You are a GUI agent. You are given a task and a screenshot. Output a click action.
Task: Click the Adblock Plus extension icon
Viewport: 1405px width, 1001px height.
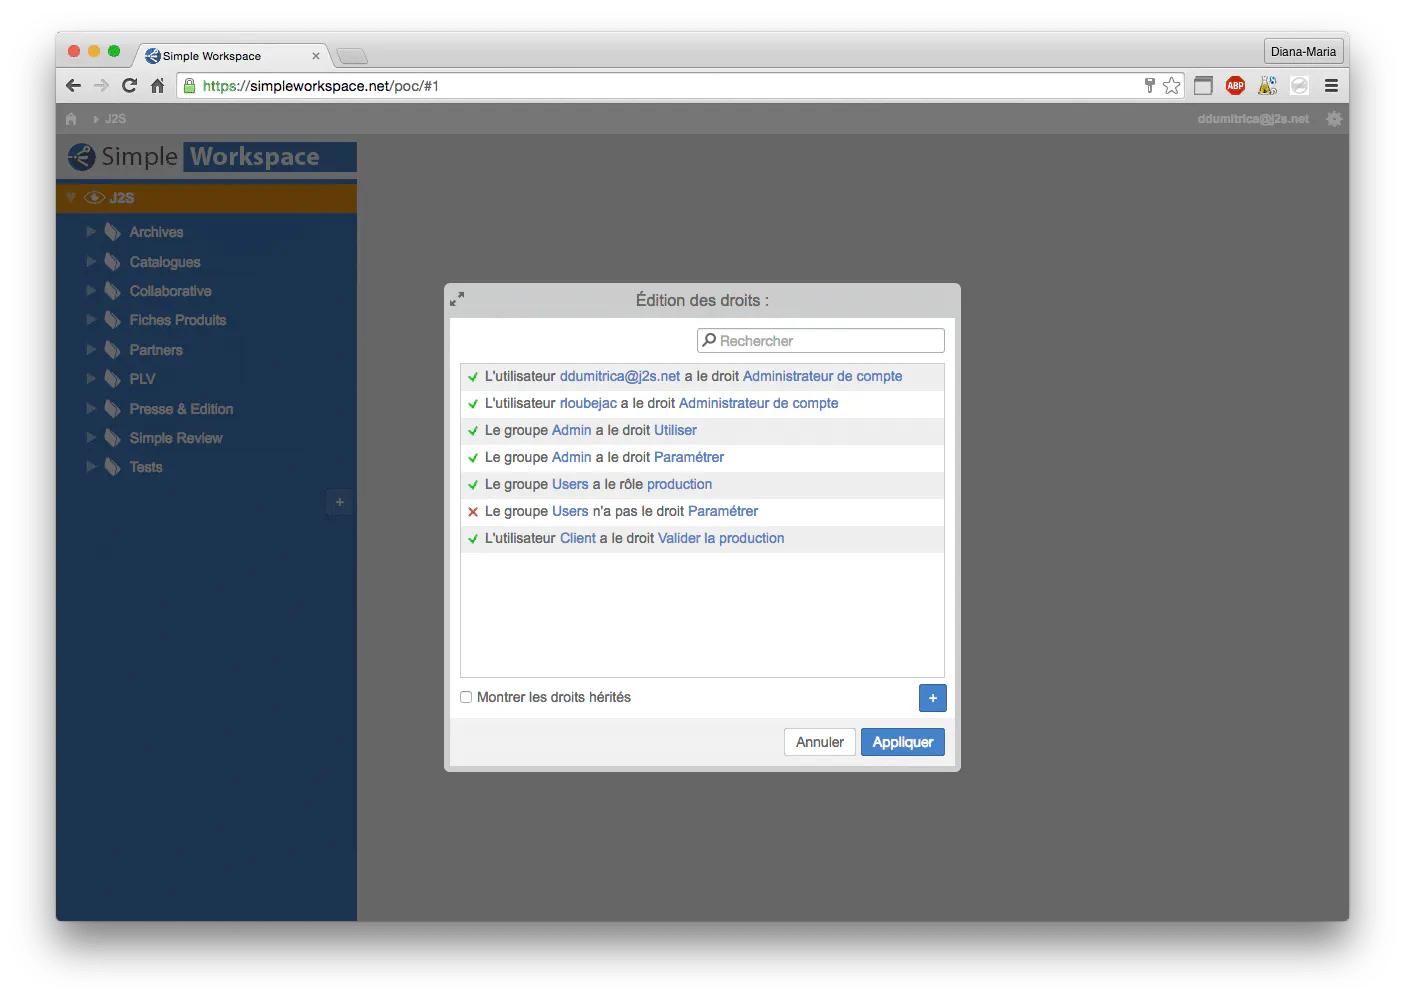pyautogui.click(x=1235, y=86)
